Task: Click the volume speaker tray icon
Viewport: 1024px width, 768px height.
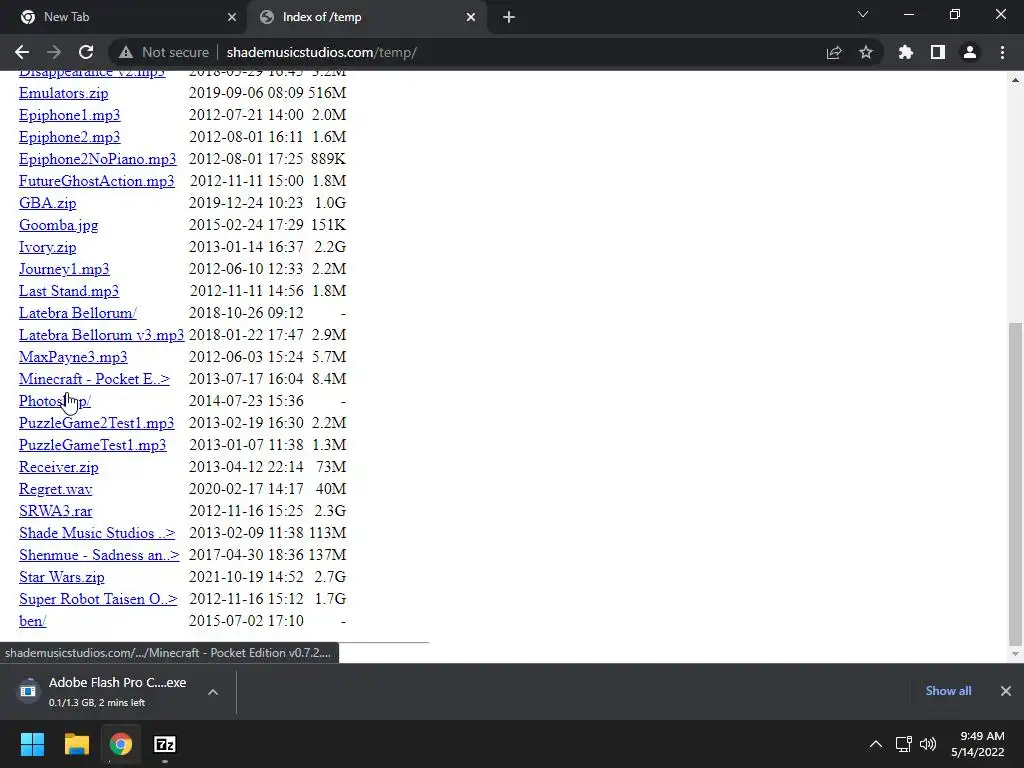Action: point(927,744)
